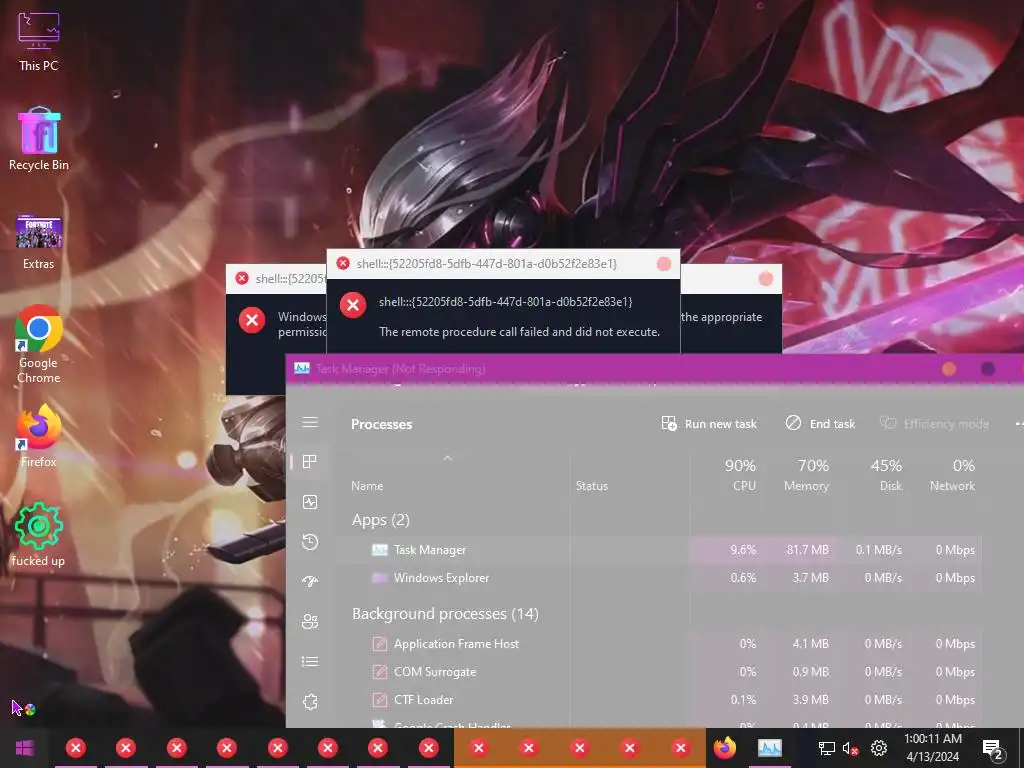The width and height of the screenshot is (1024, 768).
Task: Click the 3.9 MB CTF Loader memory
Action: click(810, 700)
